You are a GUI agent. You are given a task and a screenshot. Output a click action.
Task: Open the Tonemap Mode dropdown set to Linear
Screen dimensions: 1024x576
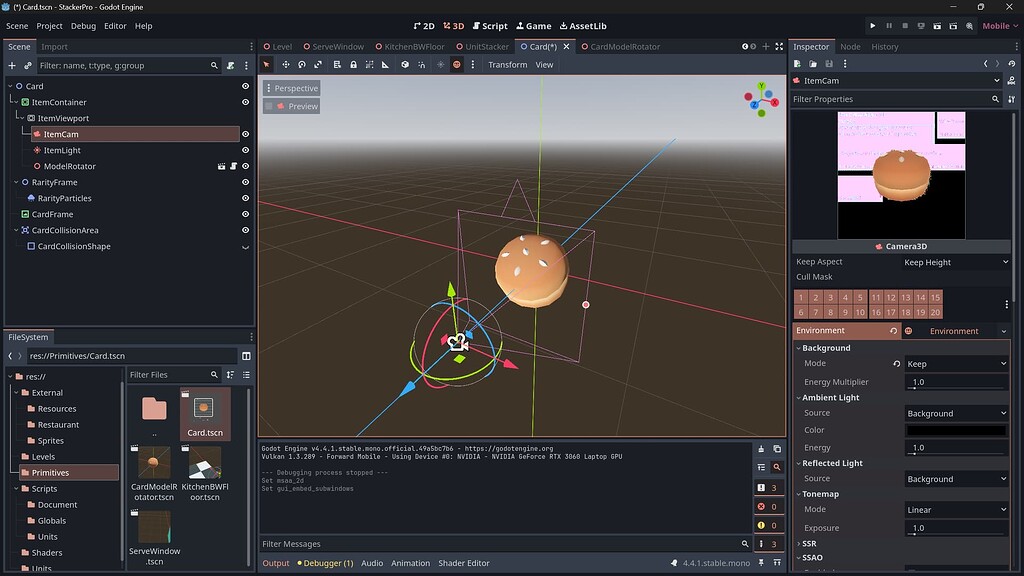(955, 509)
